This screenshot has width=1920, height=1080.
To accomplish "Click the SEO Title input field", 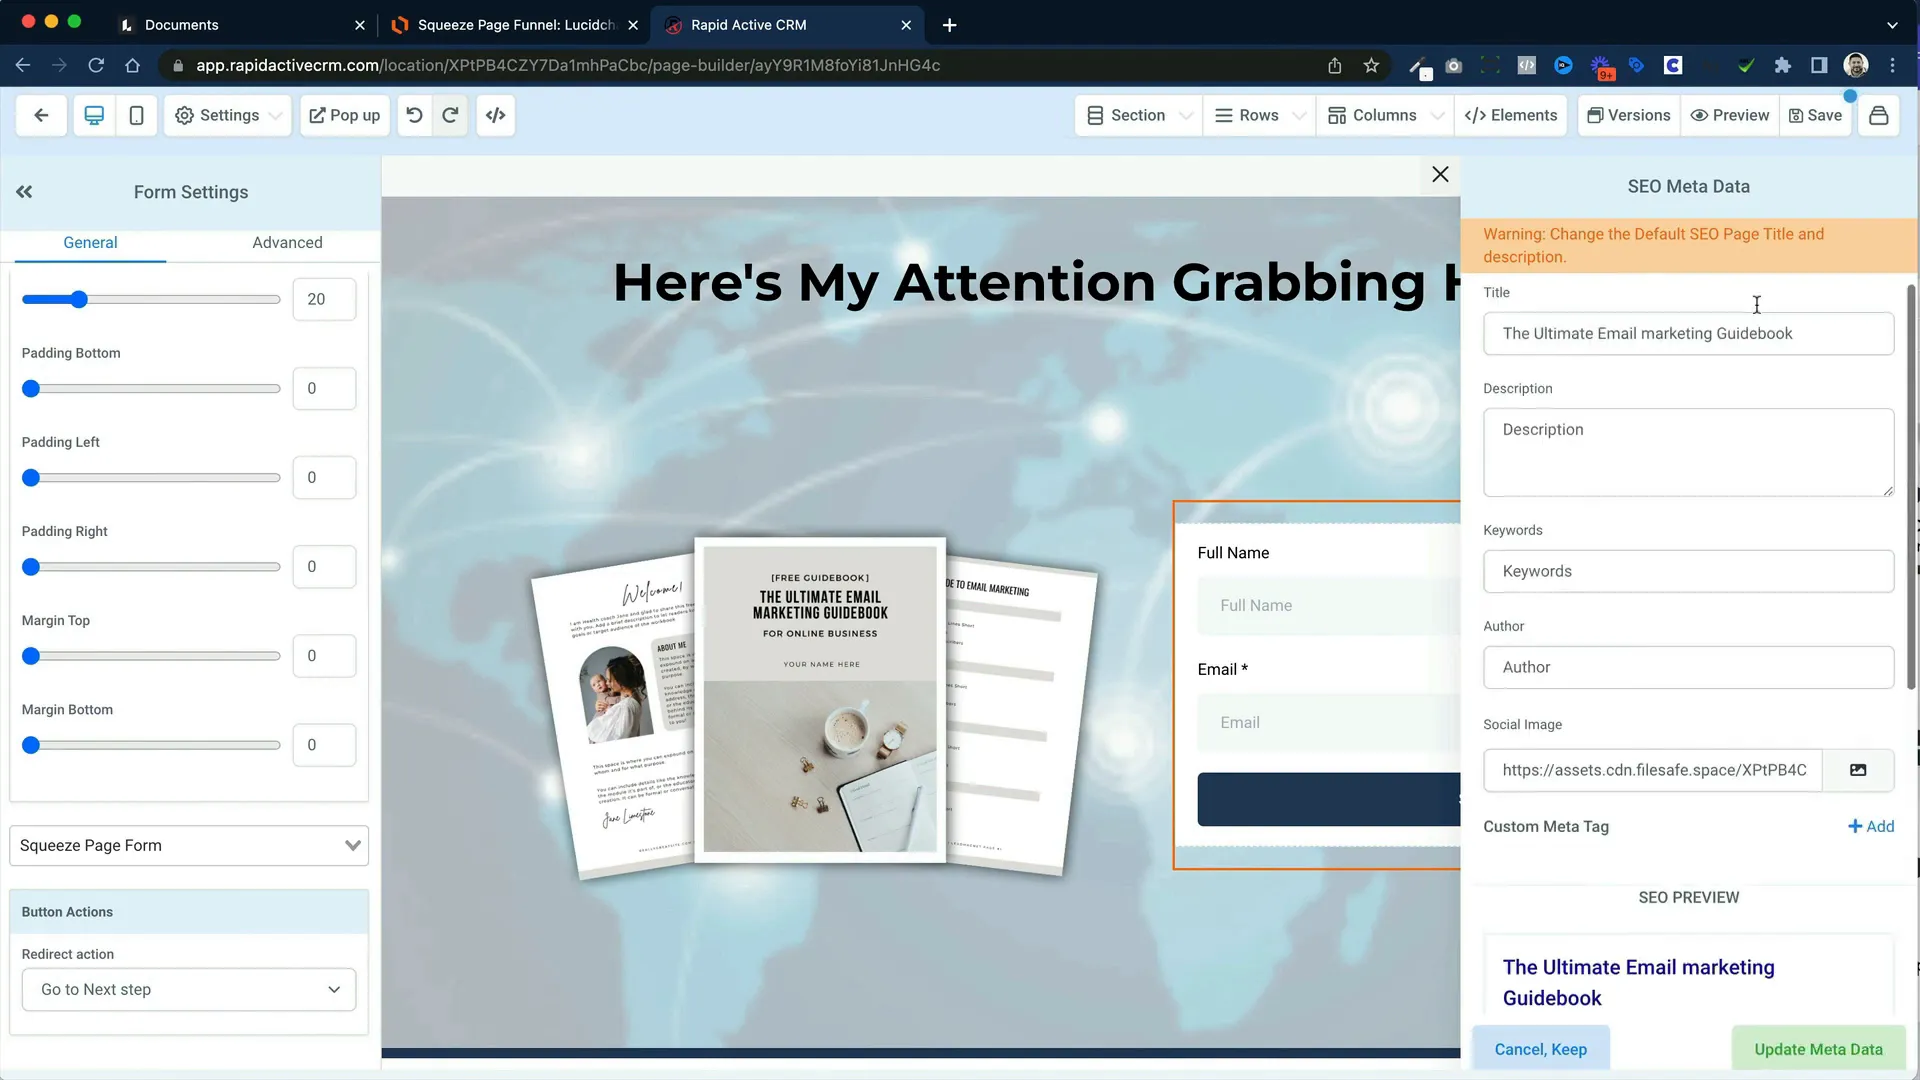I will [x=1688, y=333].
